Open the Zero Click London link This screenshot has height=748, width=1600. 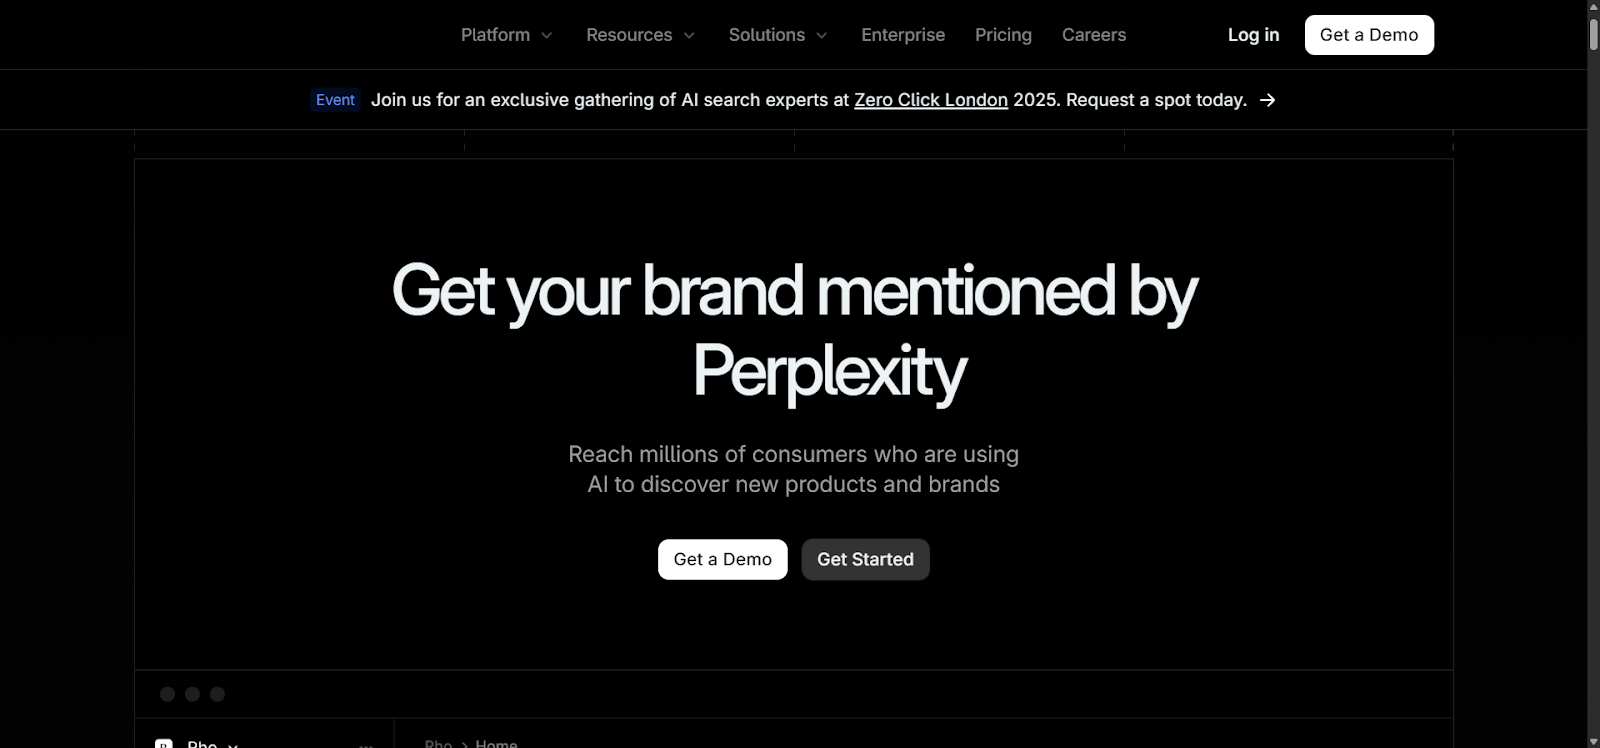pos(930,99)
